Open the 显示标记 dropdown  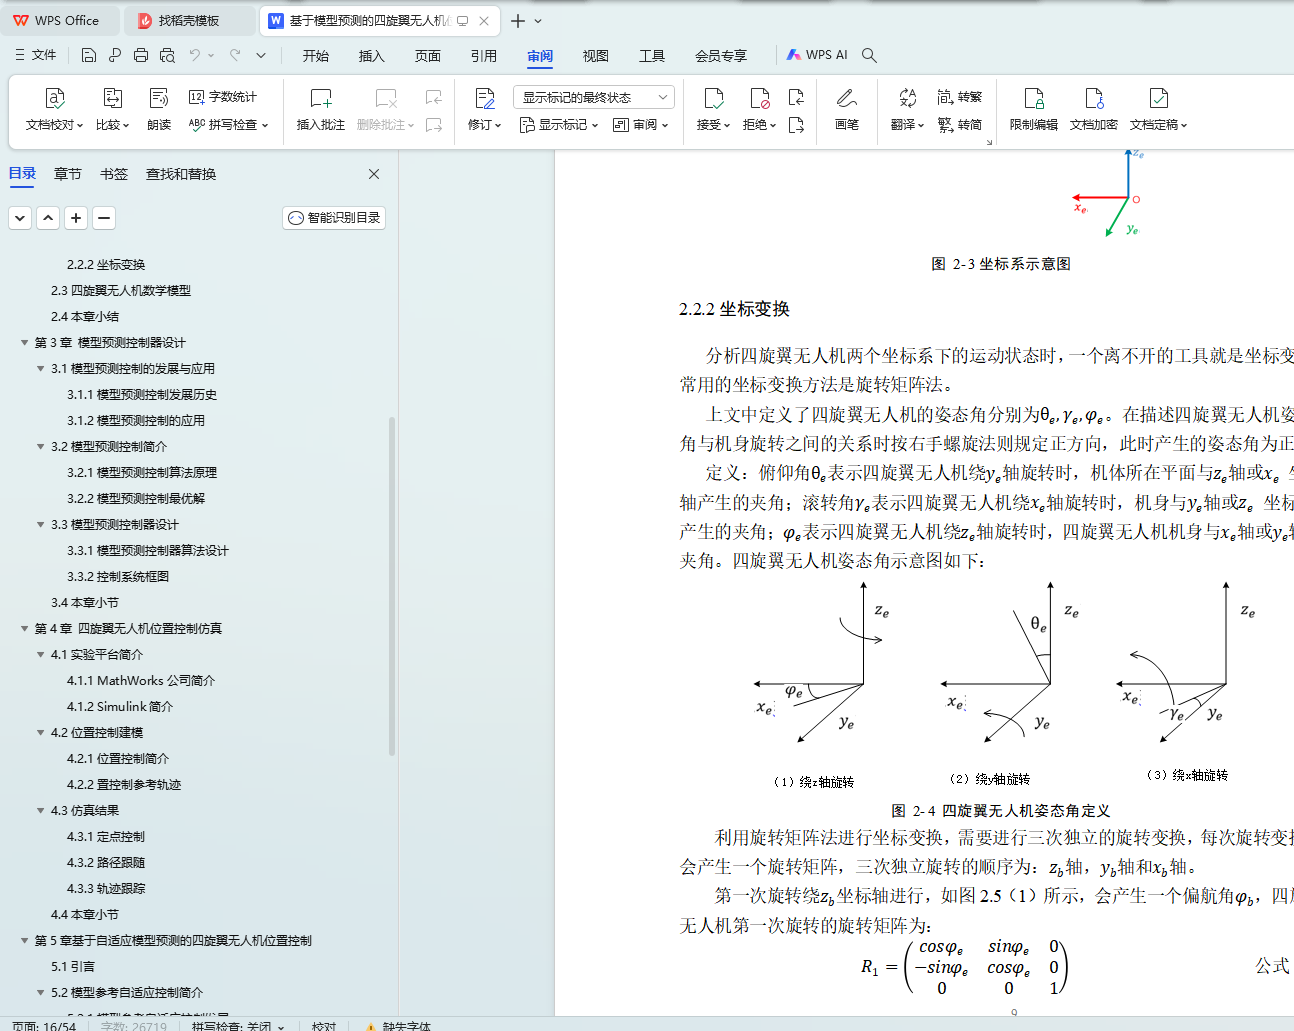(x=559, y=125)
